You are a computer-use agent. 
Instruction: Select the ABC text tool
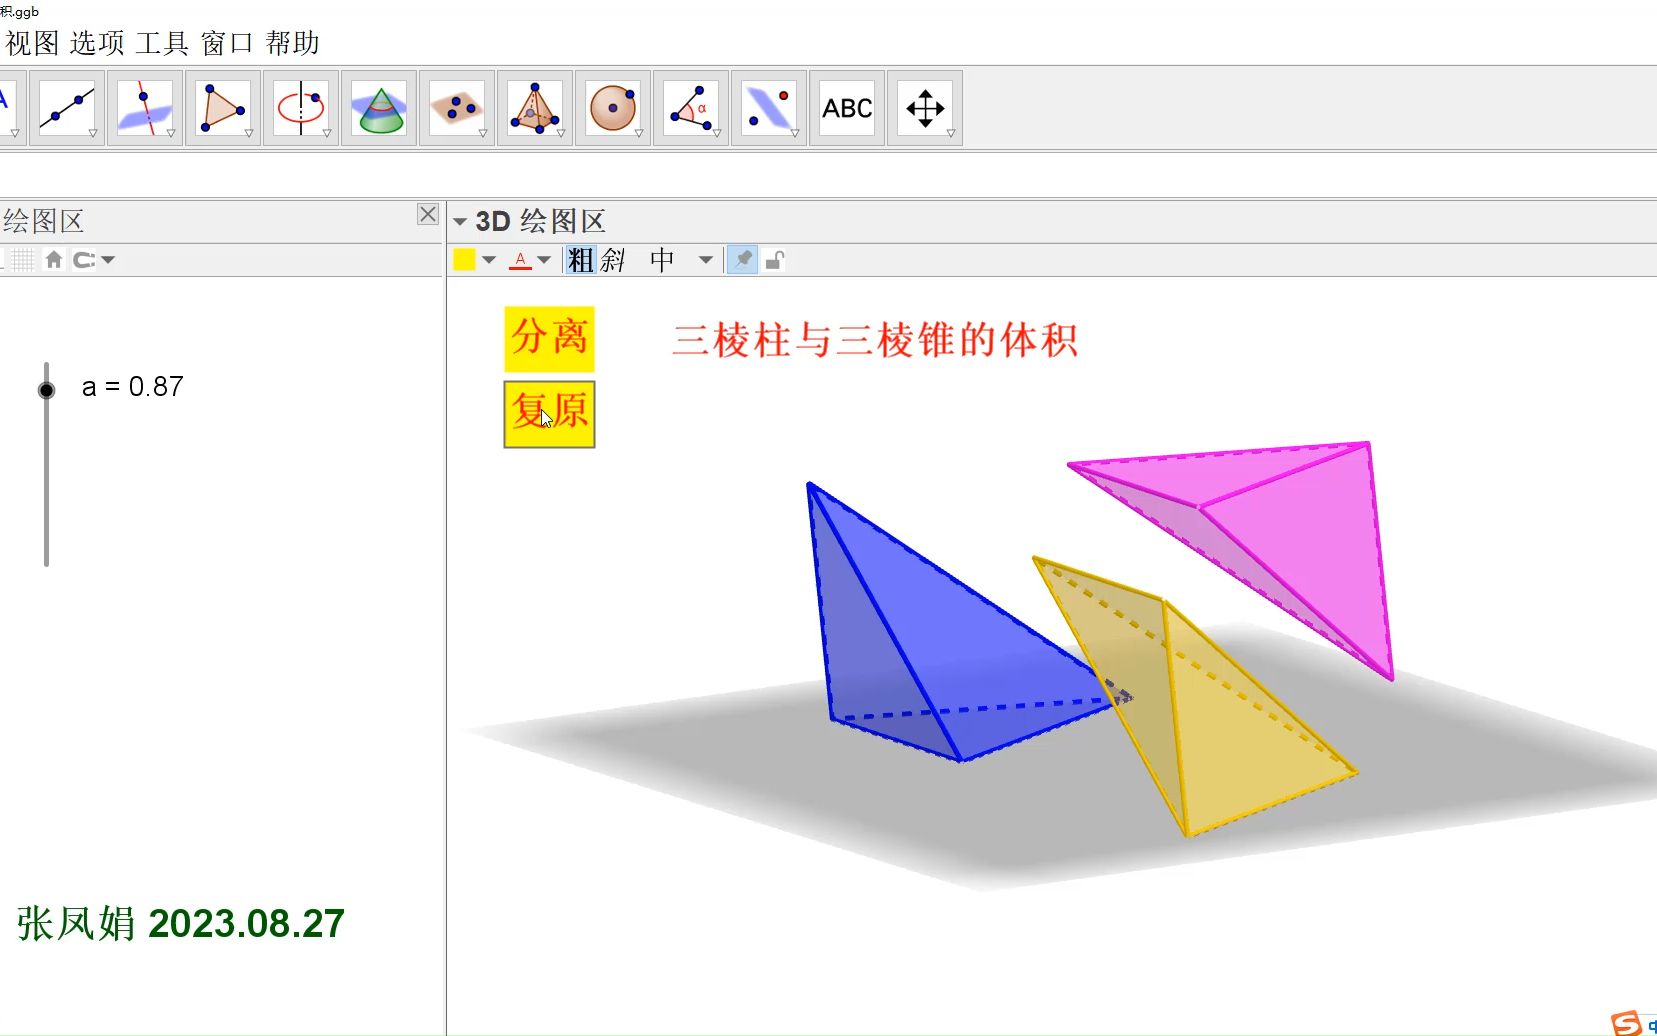[847, 107]
